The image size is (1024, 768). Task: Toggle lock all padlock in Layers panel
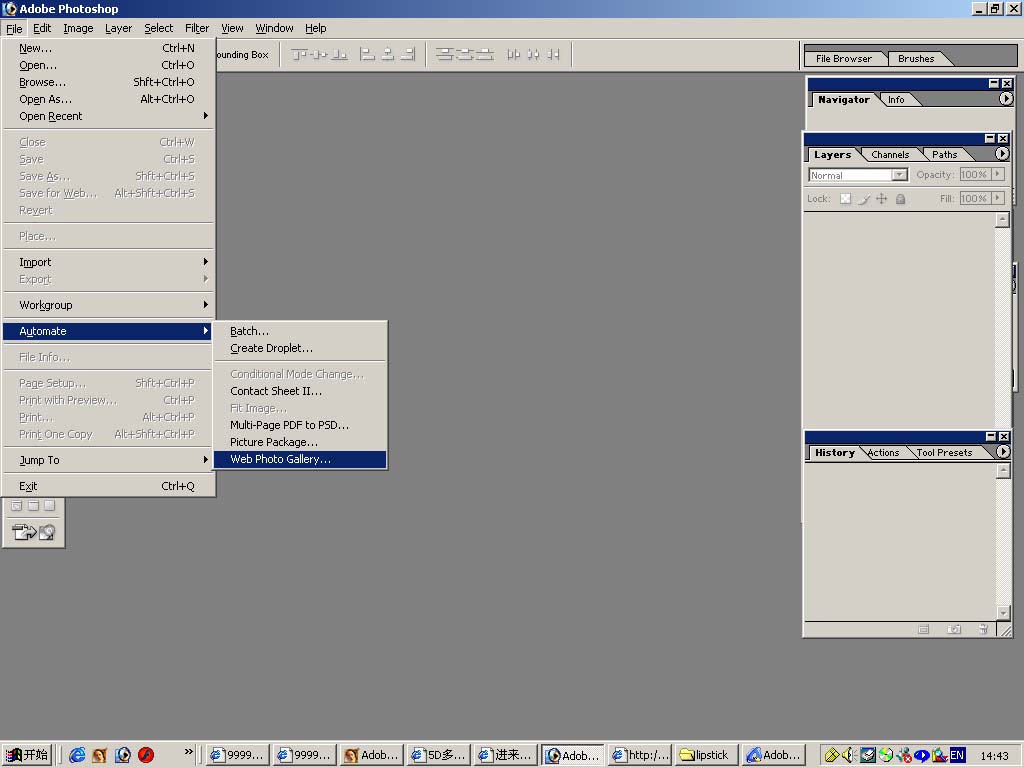901,199
